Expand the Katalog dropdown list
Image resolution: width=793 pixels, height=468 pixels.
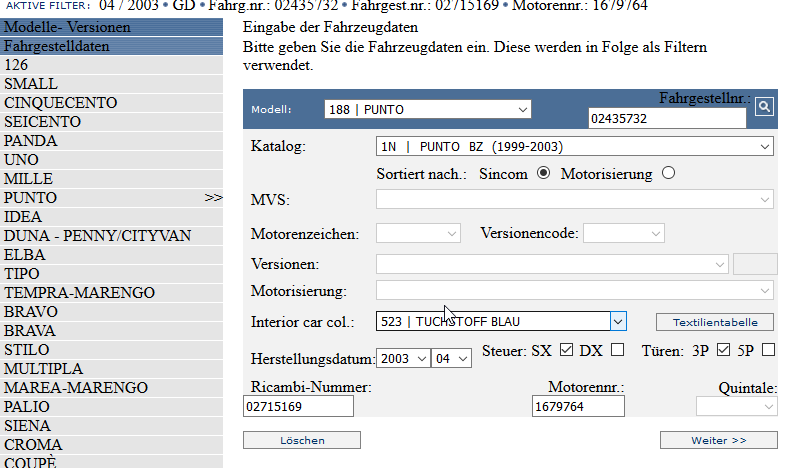575,147
